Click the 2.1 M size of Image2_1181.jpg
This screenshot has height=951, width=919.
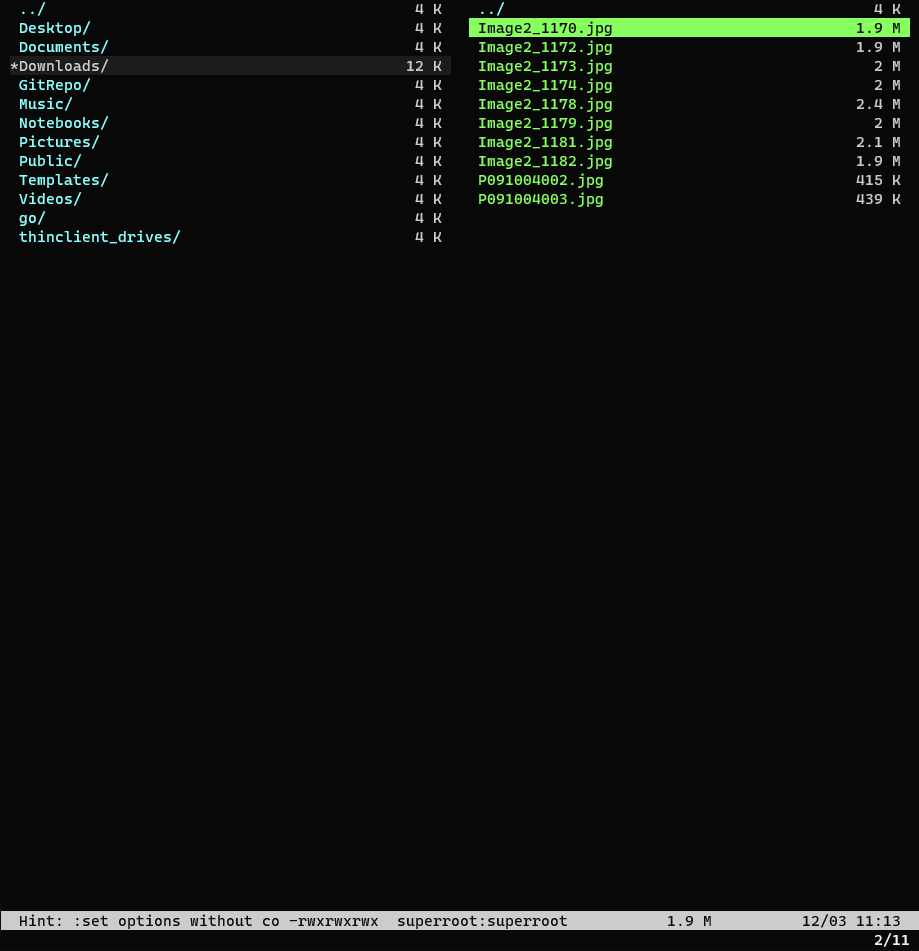point(878,142)
